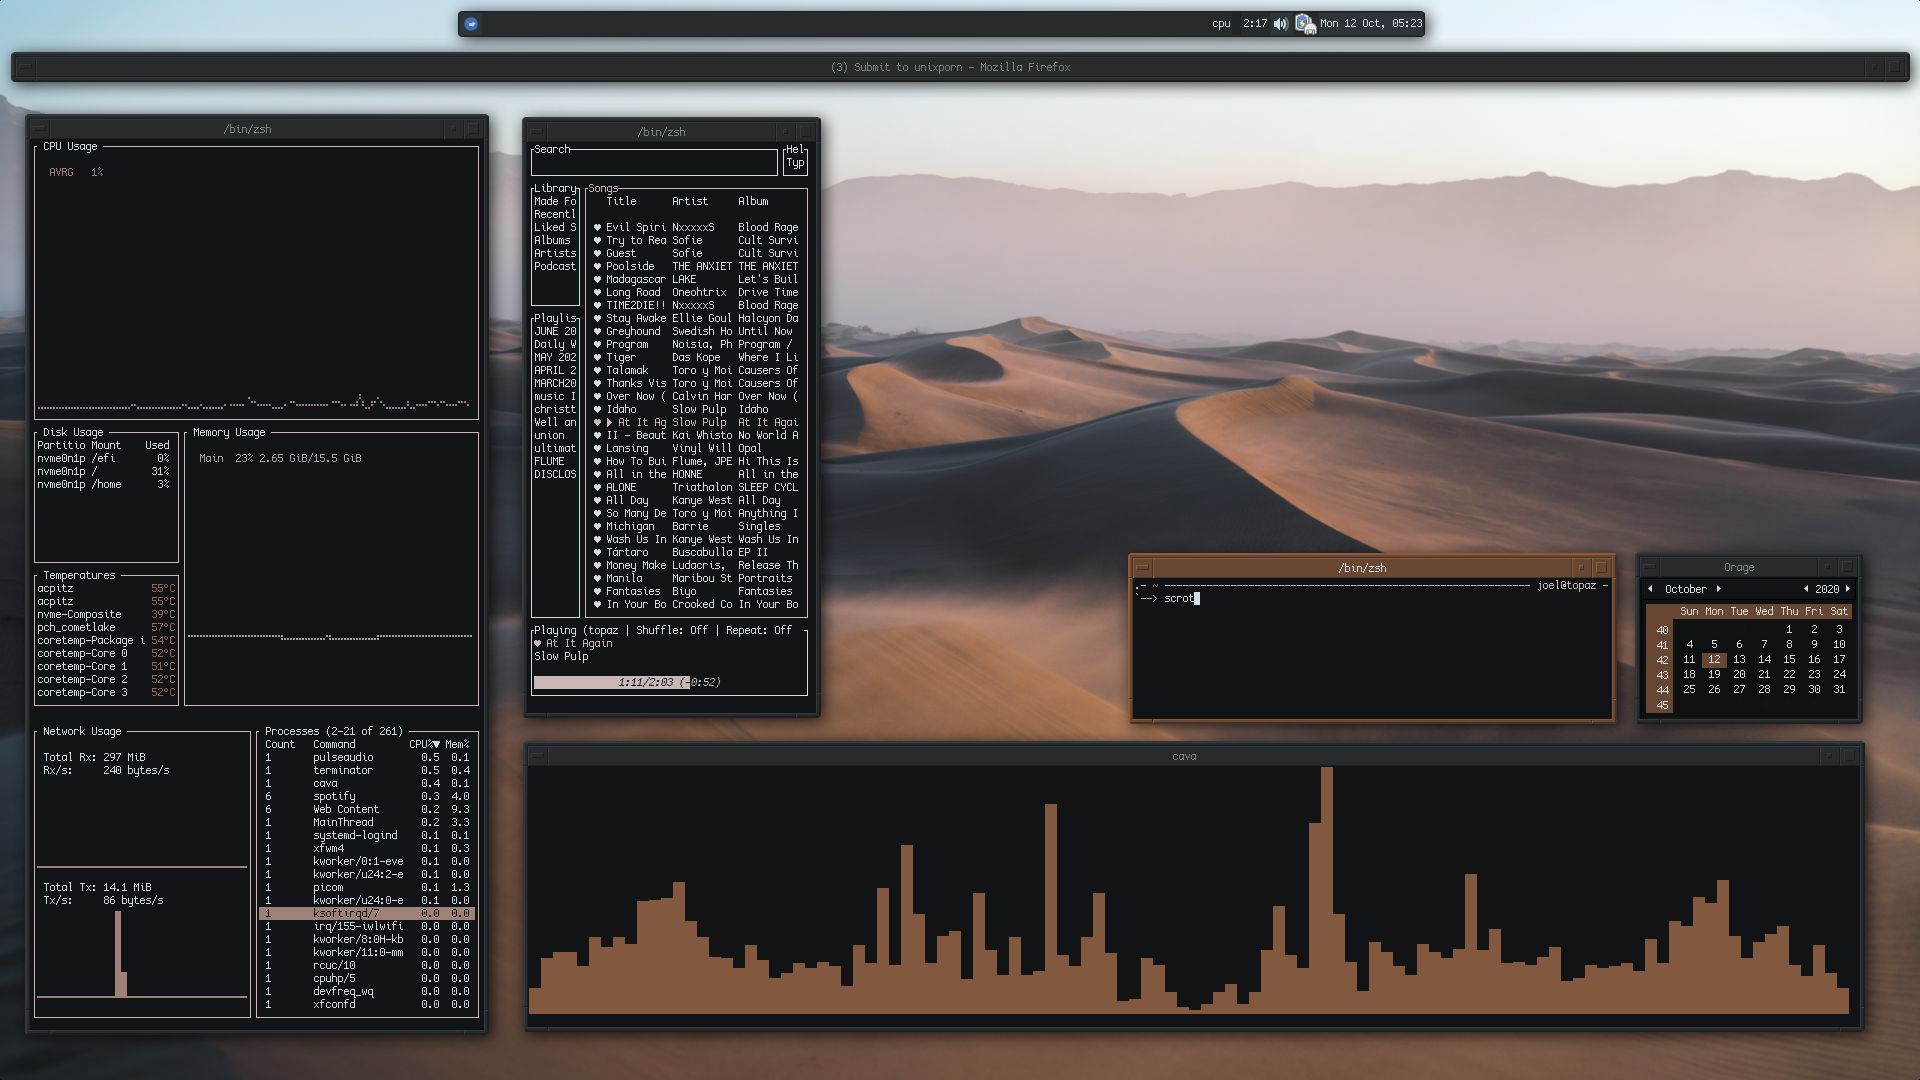Toggle the like heart on "Long Road" by Oneohtrix
The image size is (1920, 1080).
[595, 292]
